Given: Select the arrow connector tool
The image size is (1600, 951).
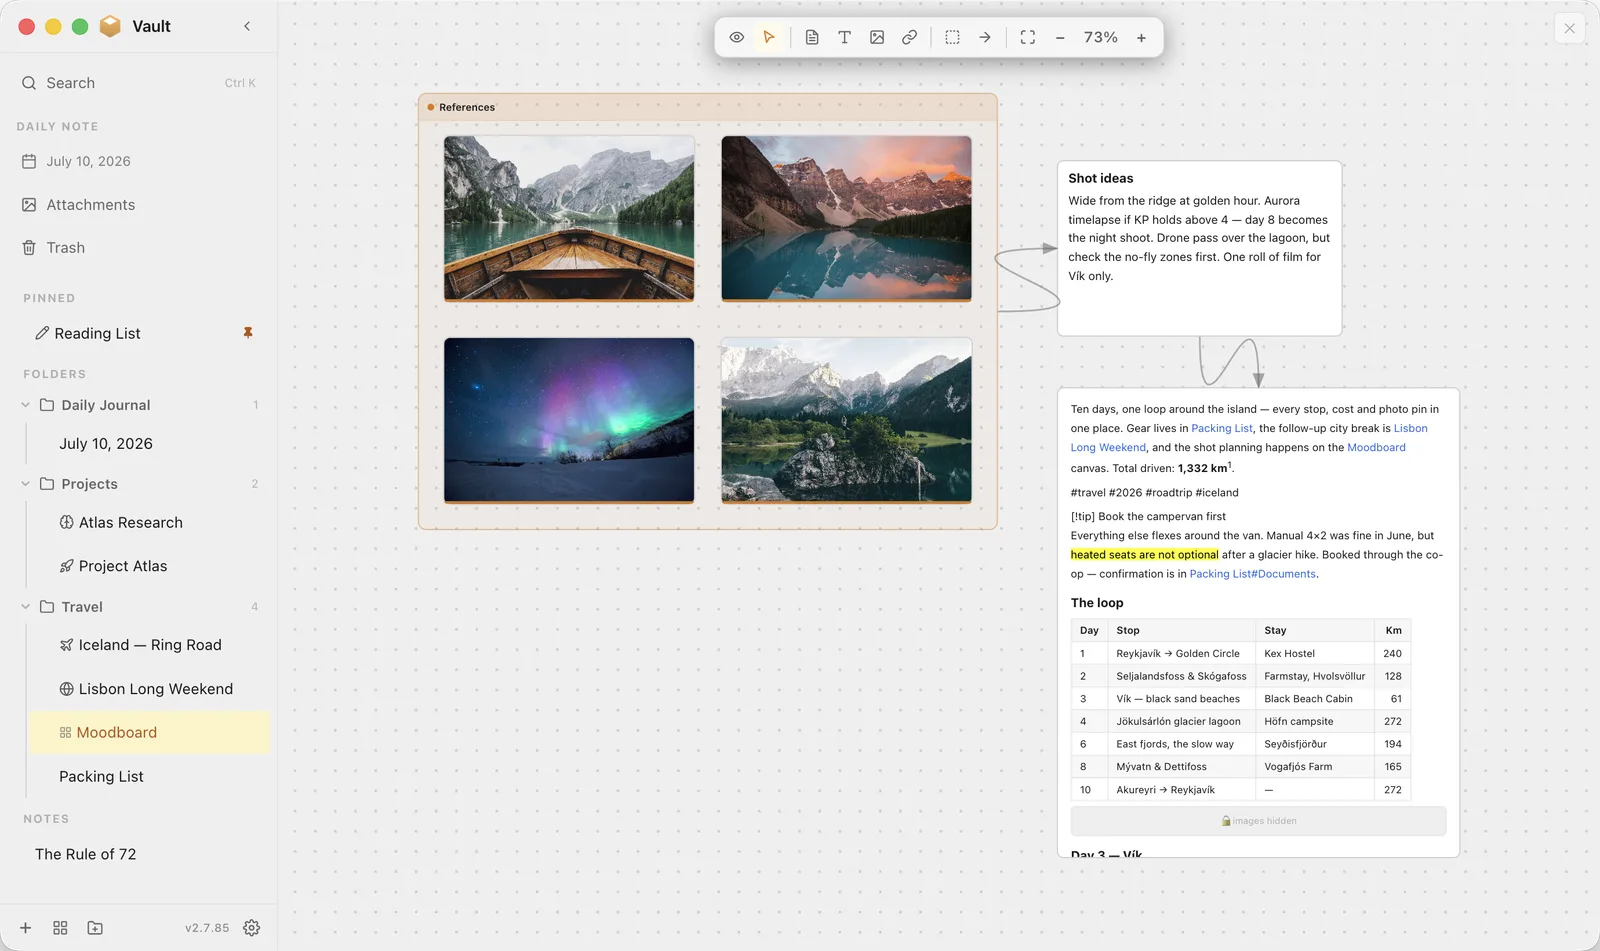Looking at the screenshot, I should tap(985, 37).
